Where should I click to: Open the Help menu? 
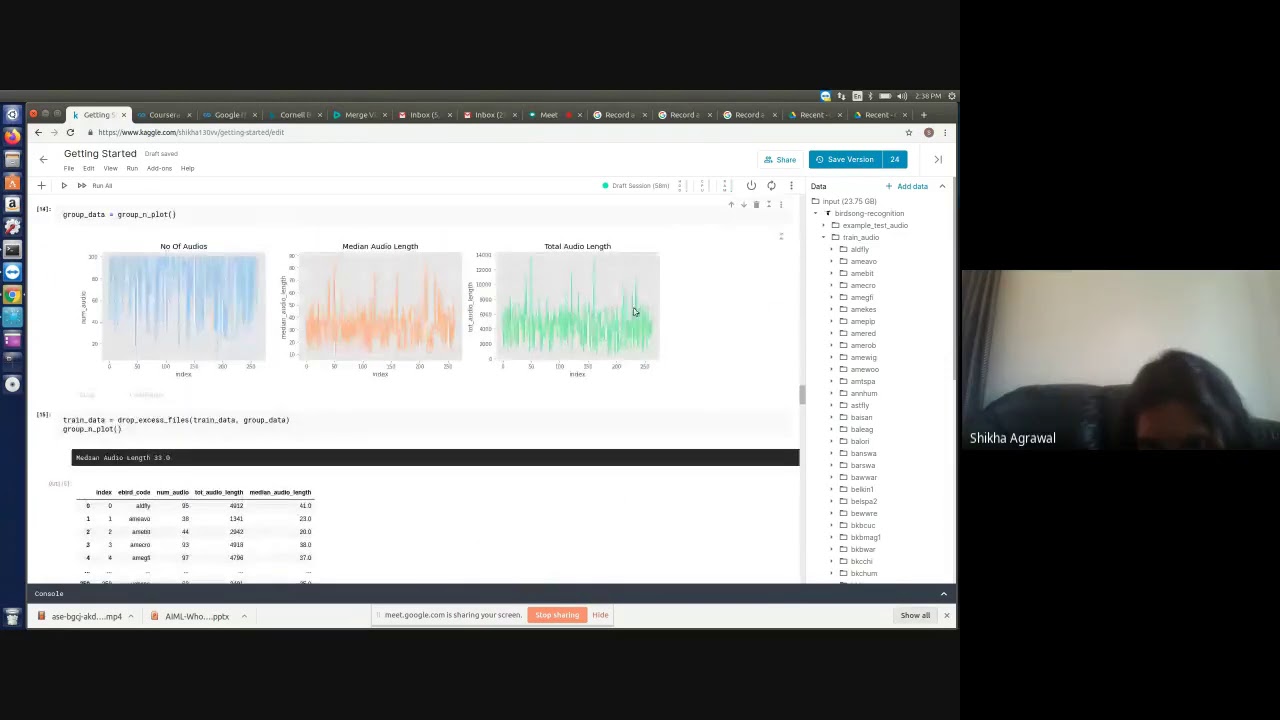(187, 168)
